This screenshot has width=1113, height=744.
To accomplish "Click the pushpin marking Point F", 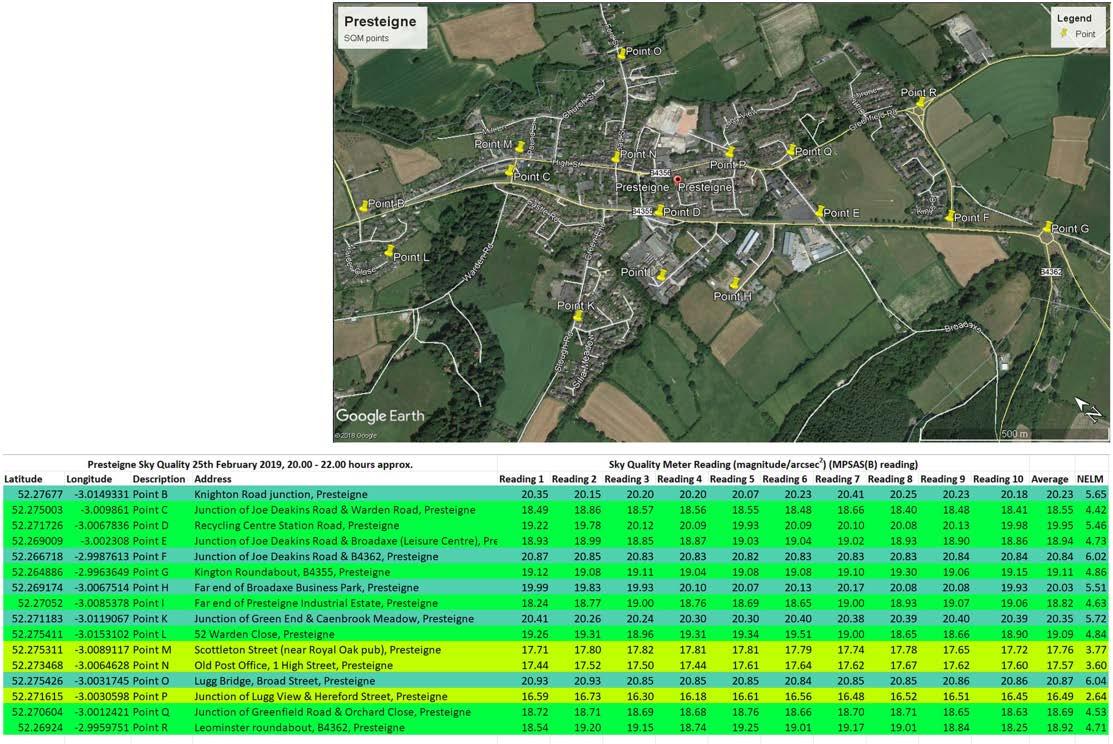I will point(950,216).
